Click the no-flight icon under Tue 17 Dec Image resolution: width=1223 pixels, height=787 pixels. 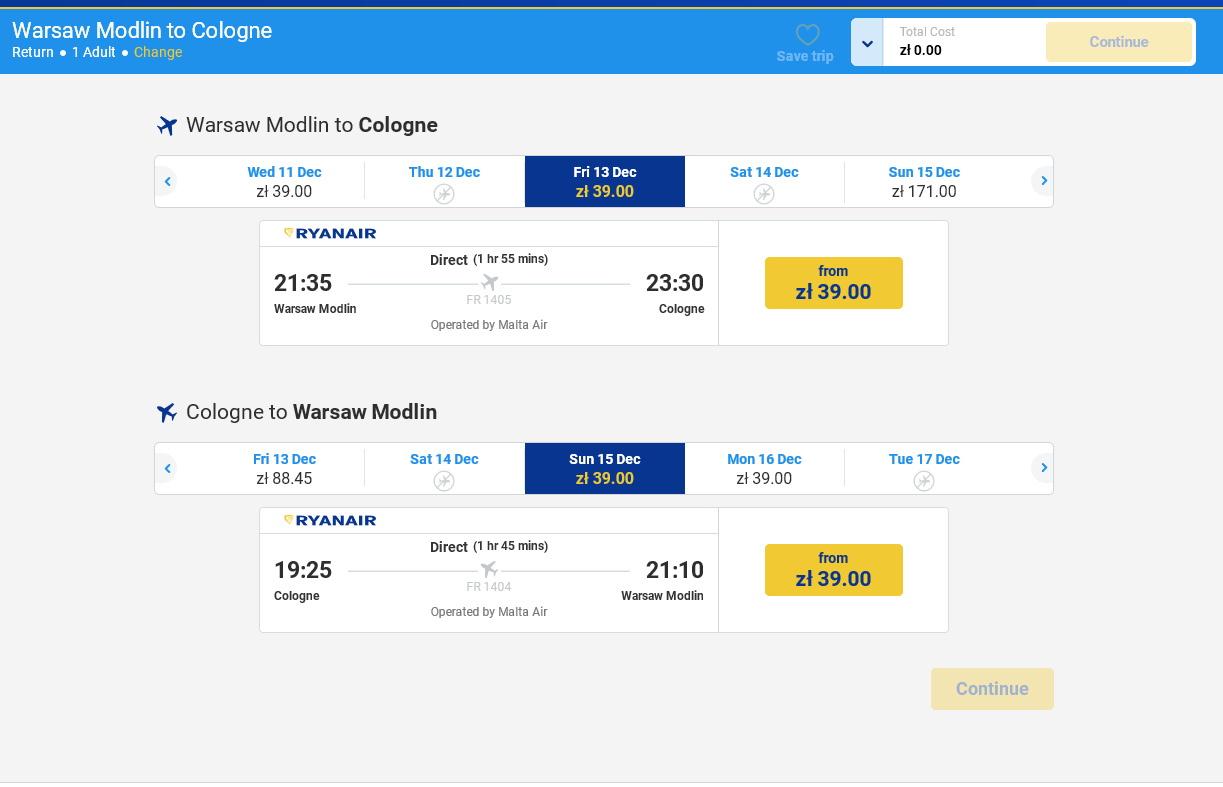pos(924,481)
